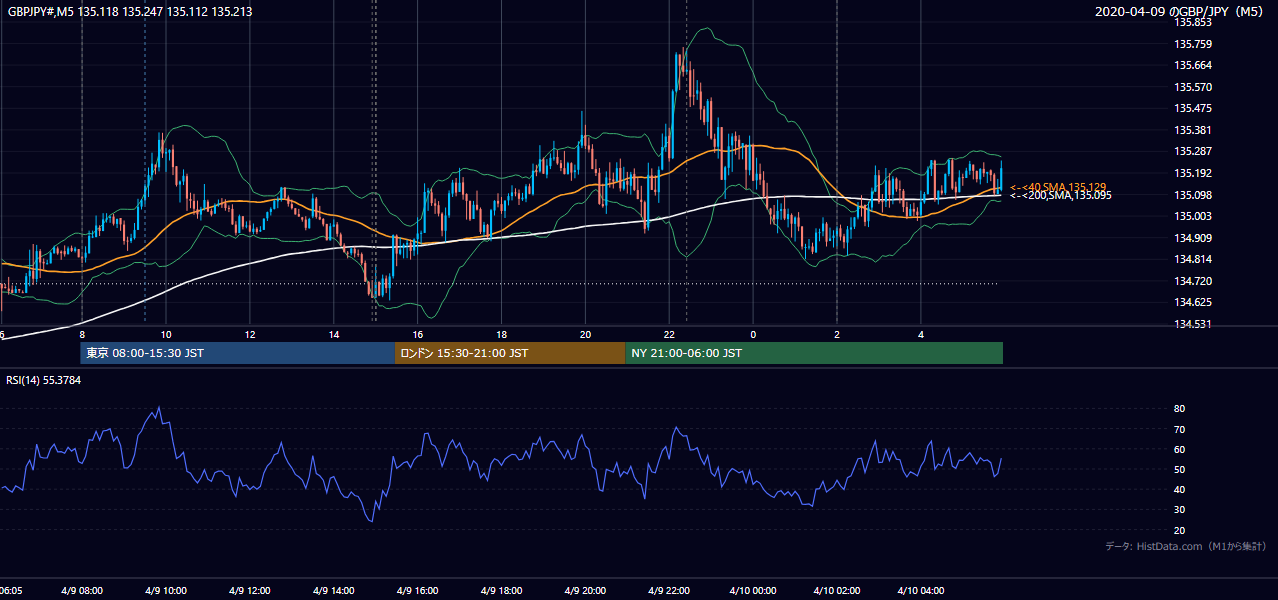Select the ロンドン 15:30-21:00 JST session bar

click(510, 353)
